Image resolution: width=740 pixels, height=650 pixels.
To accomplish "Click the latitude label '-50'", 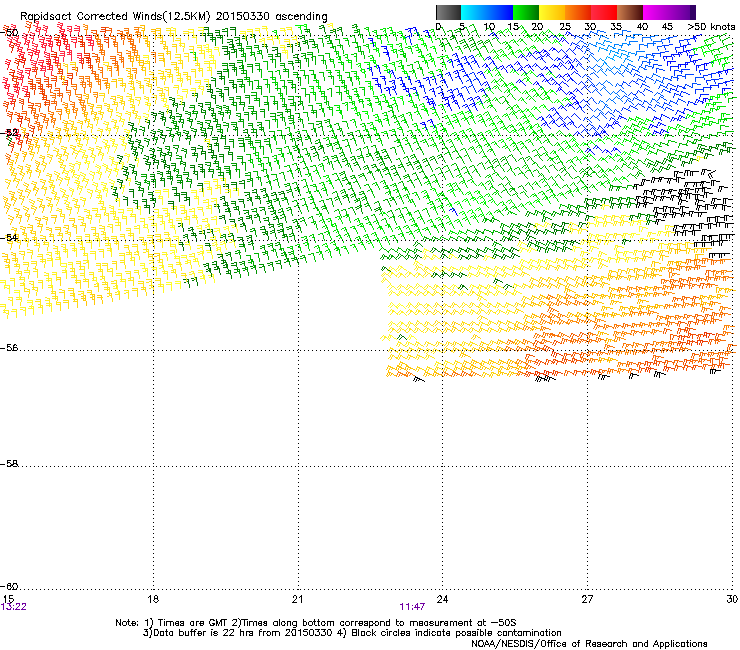I will (x=9, y=33).
